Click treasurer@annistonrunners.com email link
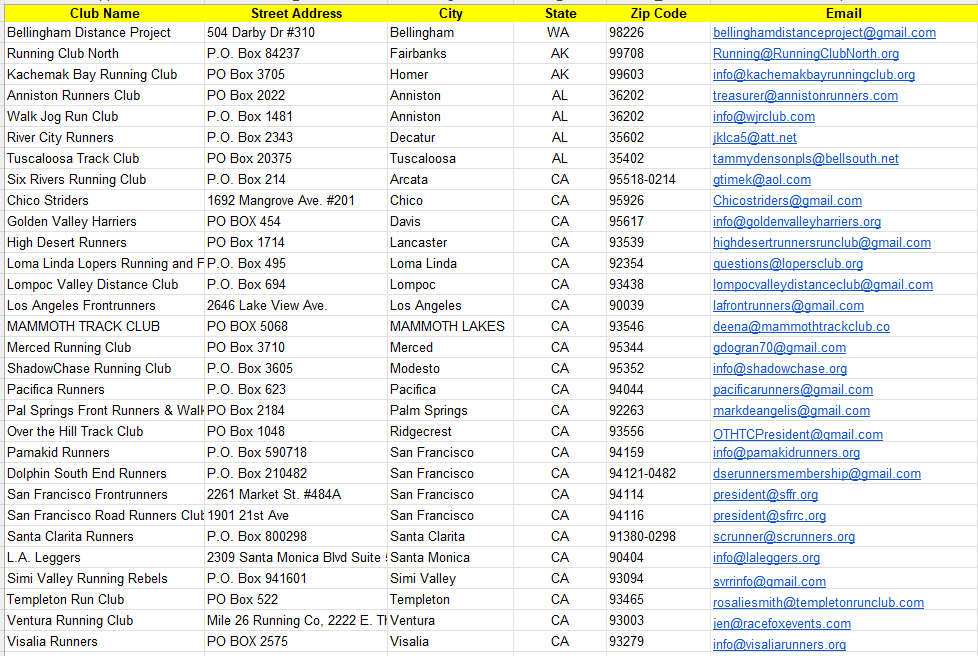 (805, 96)
